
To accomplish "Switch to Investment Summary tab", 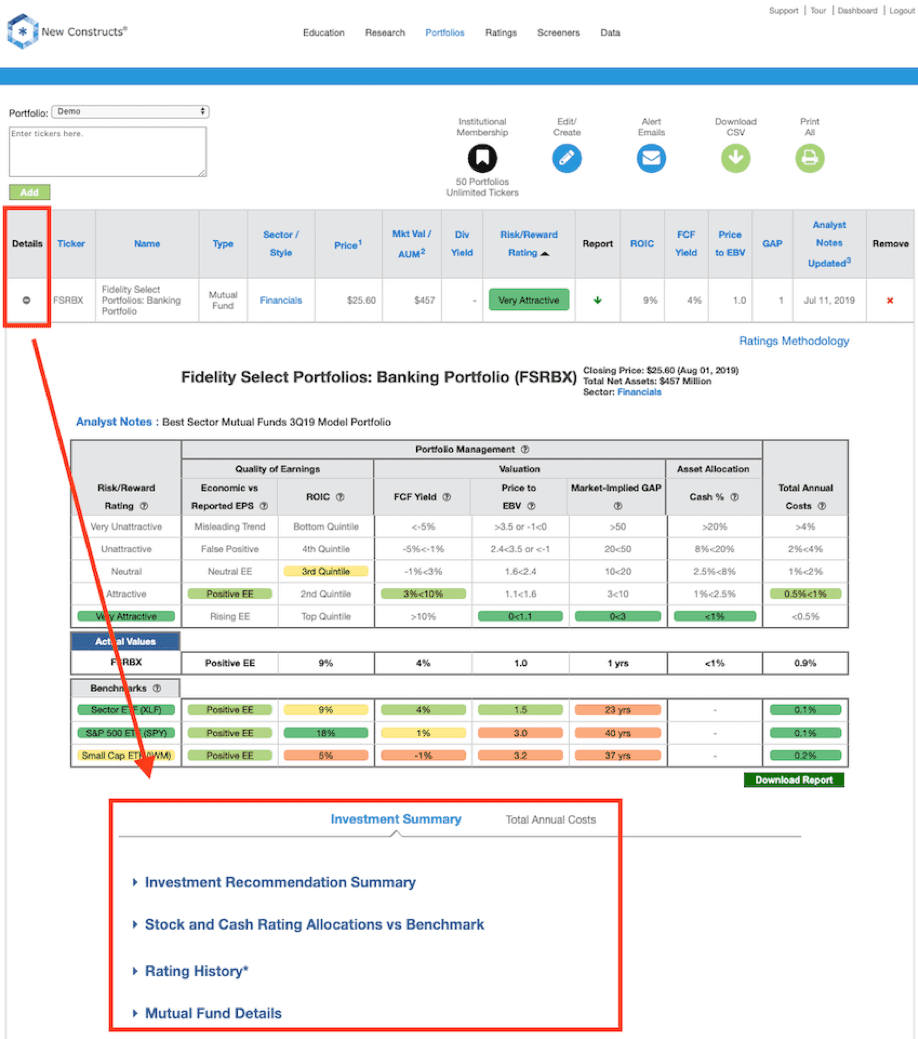I will click(x=396, y=820).
